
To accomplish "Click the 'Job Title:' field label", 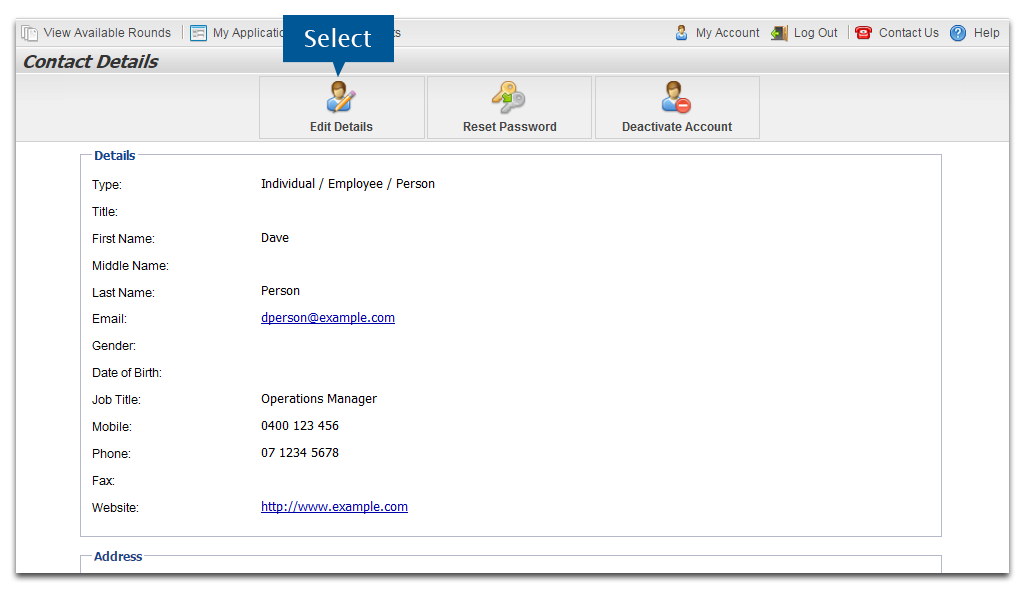I will pos(116,400).
